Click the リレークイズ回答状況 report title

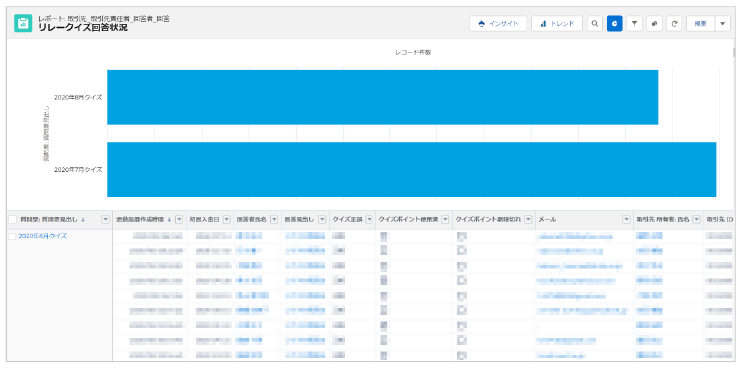[83, 28]
